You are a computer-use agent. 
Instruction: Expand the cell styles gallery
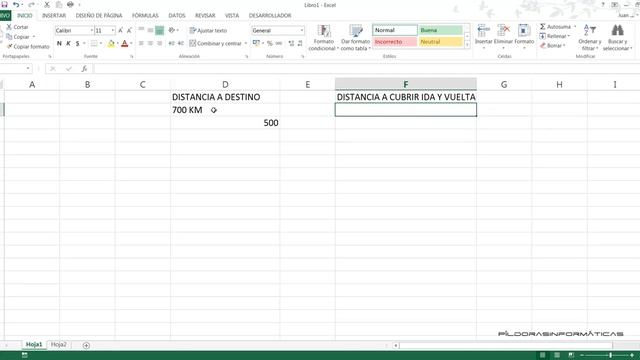(467, 45)
